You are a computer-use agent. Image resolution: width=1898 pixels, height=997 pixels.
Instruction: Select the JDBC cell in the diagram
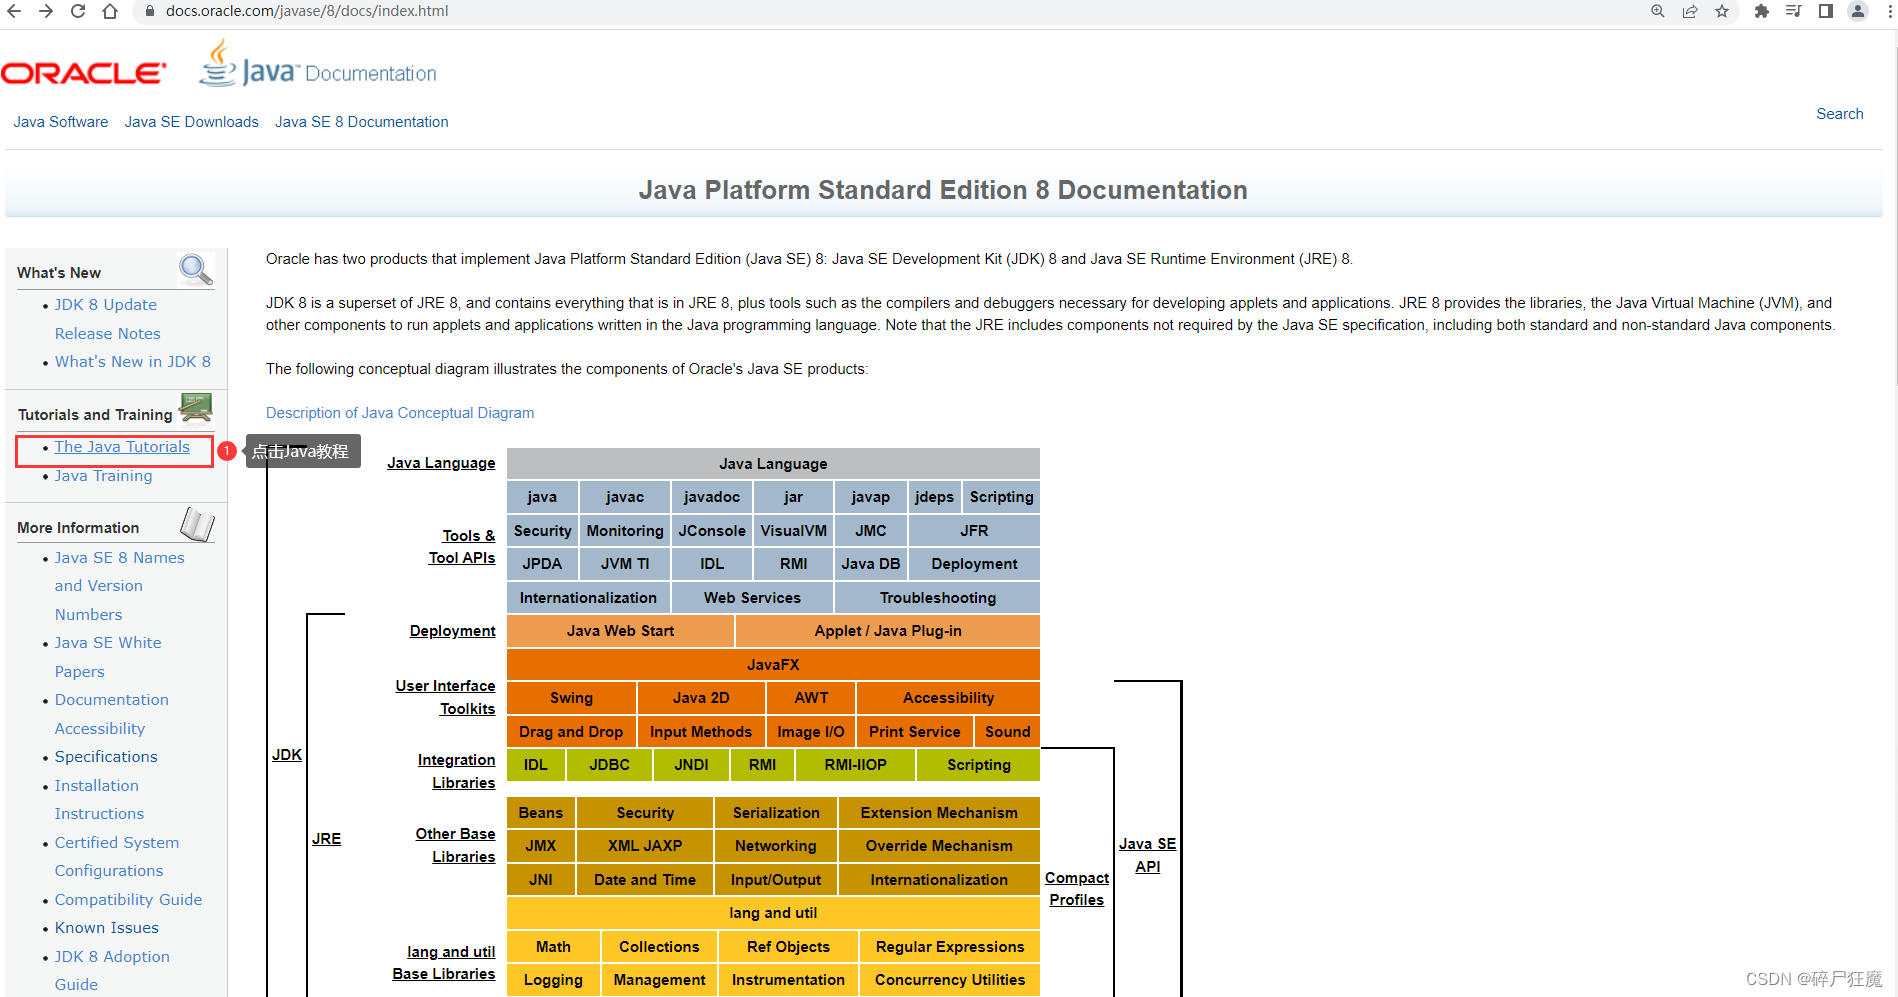(609, 765)
